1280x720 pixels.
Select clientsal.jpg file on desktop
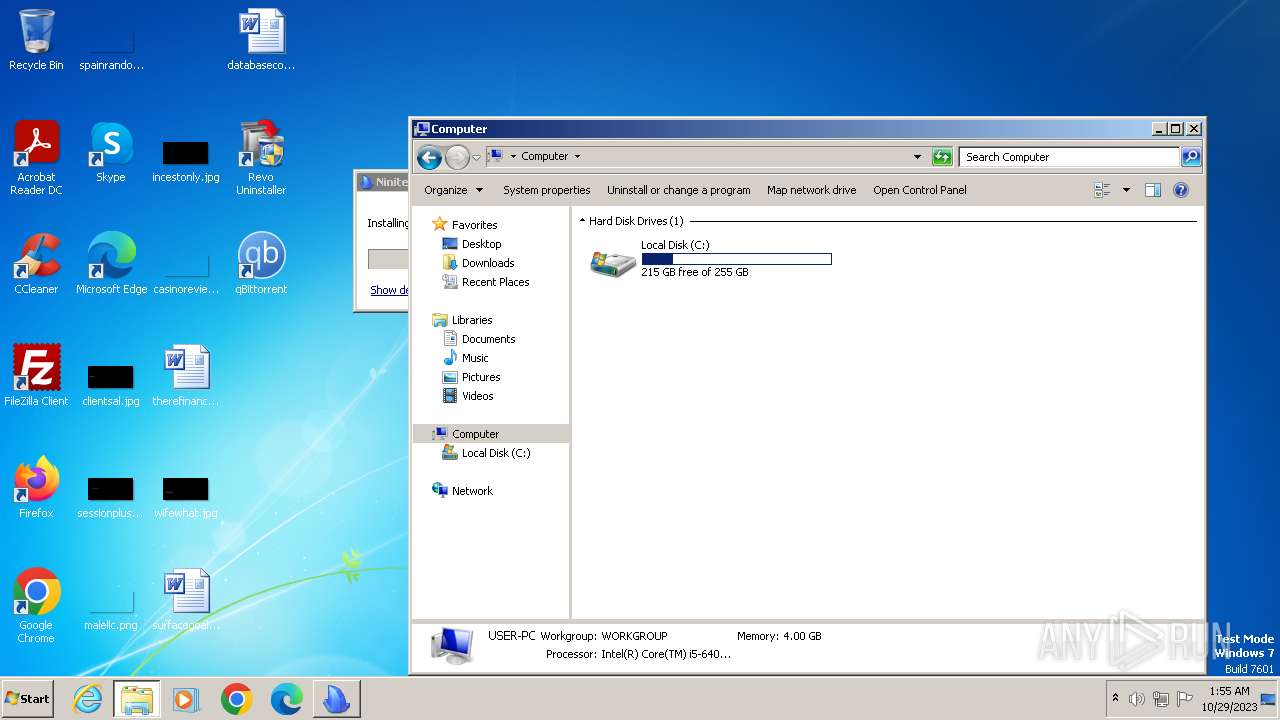(x=111, y=384)
